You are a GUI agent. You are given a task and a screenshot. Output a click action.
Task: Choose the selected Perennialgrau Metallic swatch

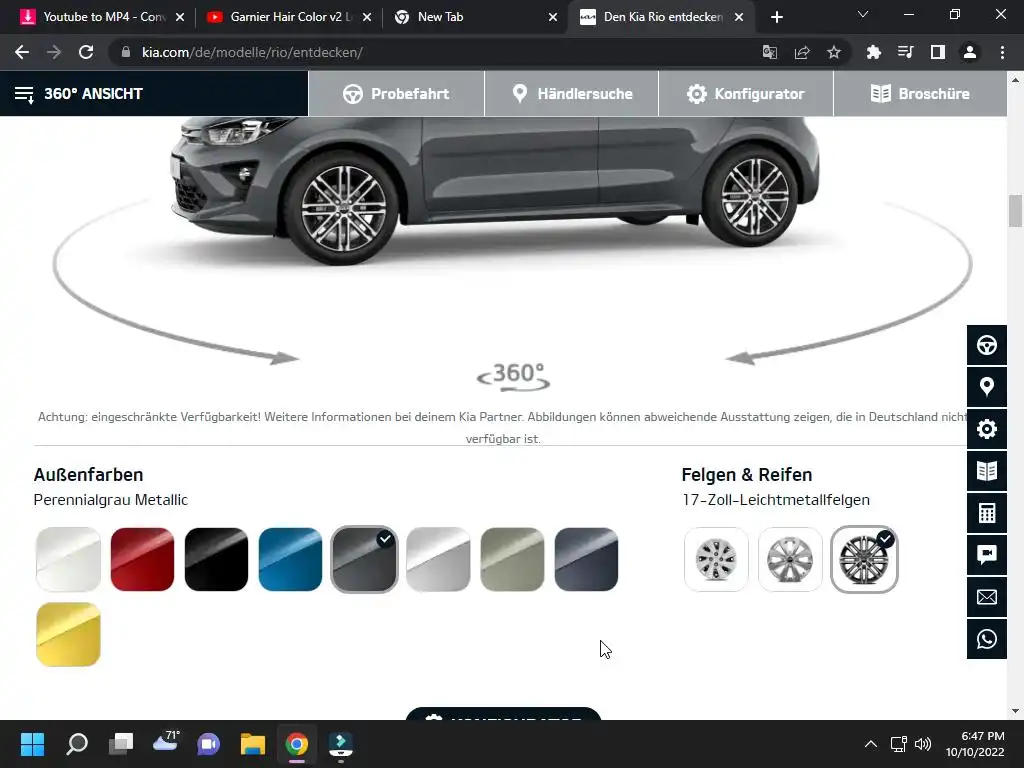click(364, 560)
